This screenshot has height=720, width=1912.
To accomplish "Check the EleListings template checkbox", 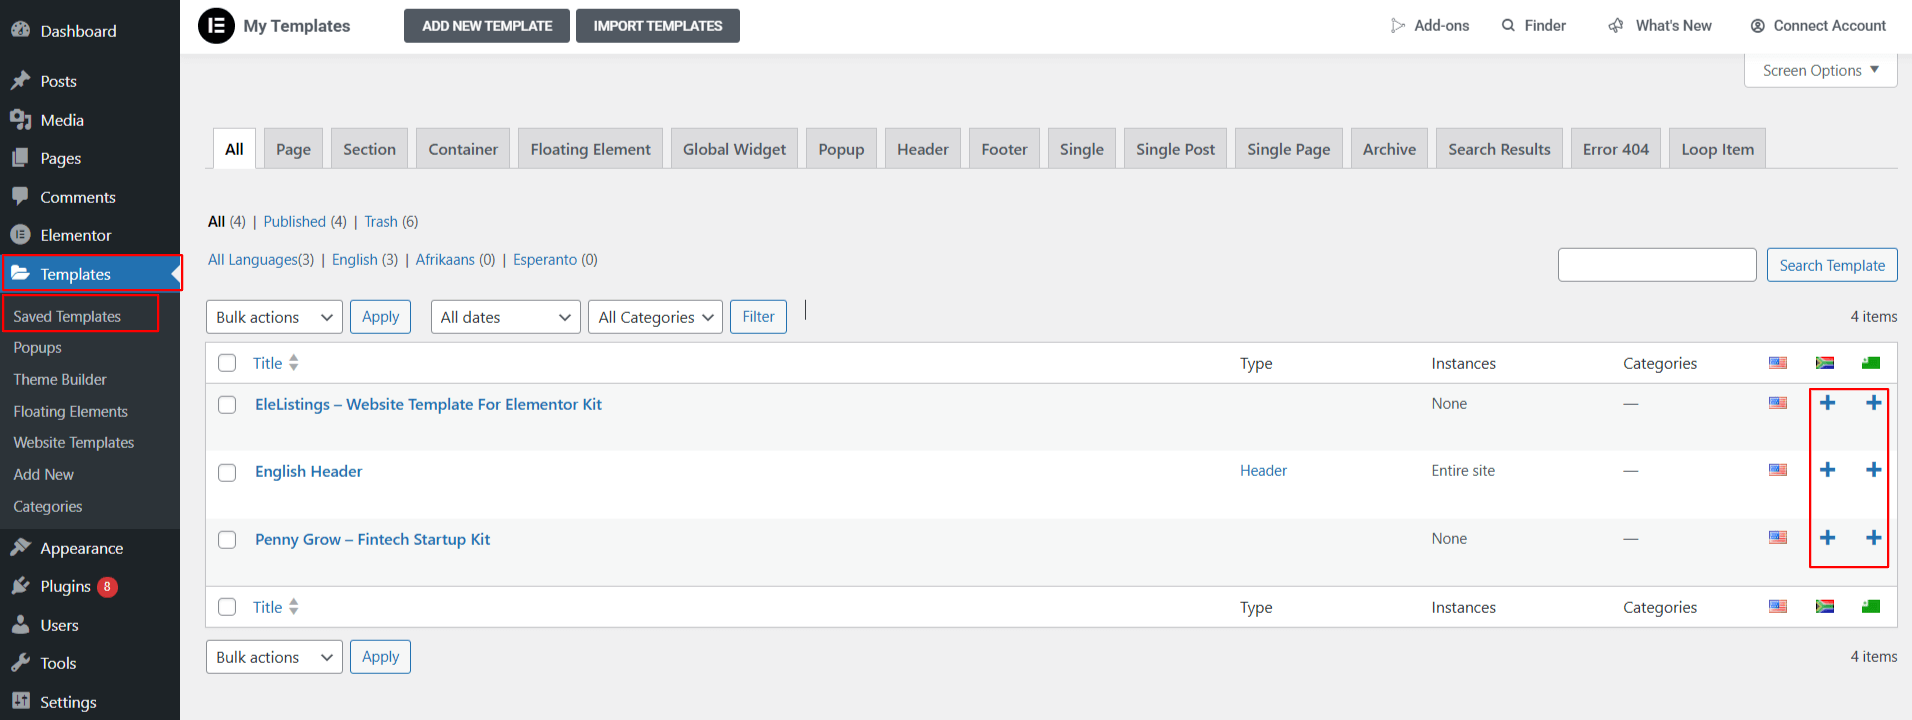I will 227,405.
